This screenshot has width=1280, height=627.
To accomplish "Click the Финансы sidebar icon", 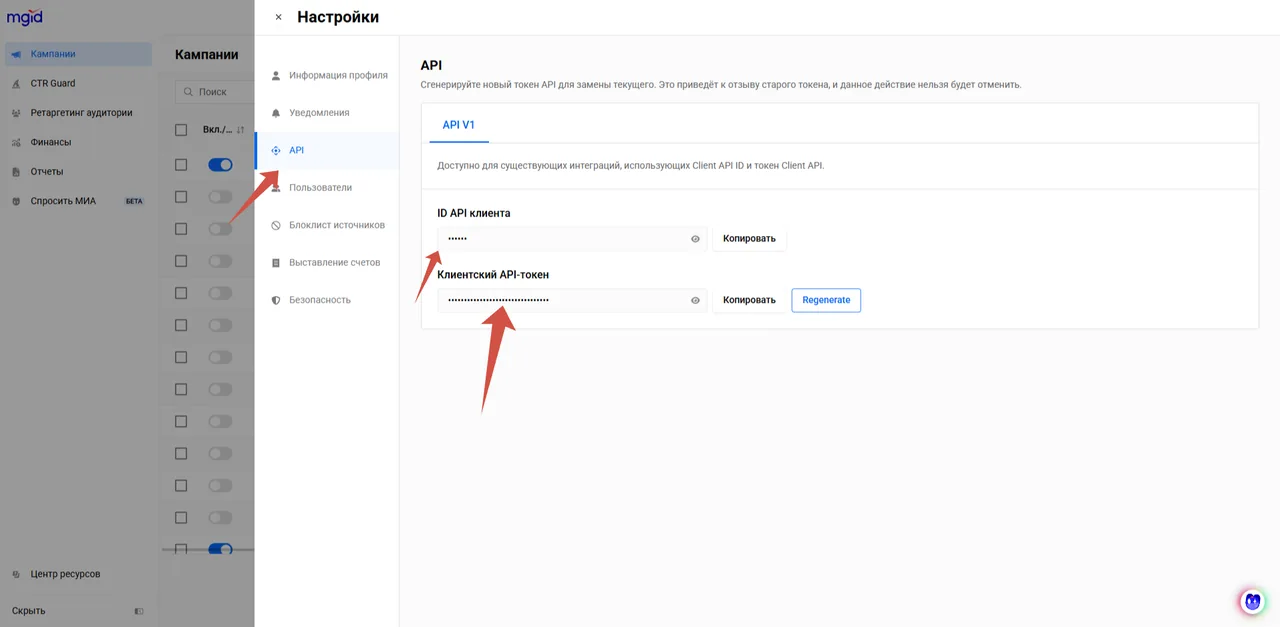I will pyautogui.click(x=16, y=142).
